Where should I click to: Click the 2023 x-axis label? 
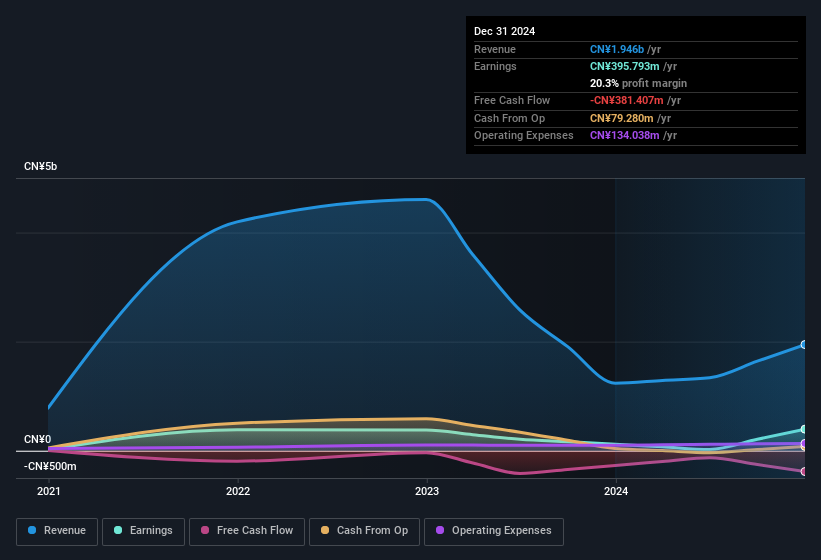(x=427, y=491)
